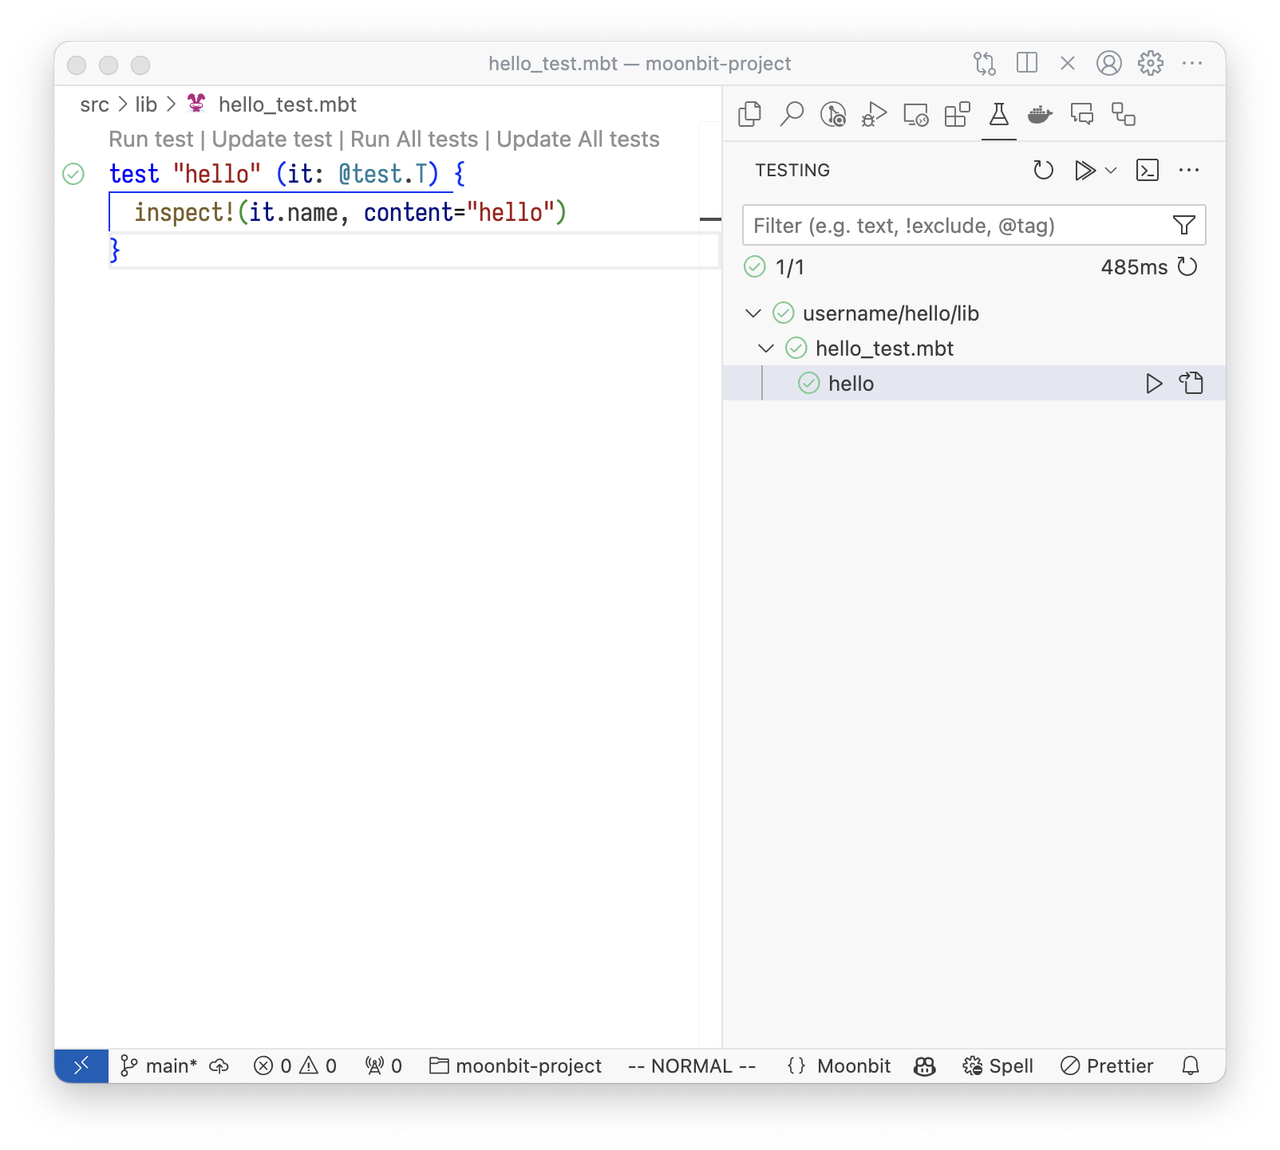Collapse the username/hello/lib tree node
This screenshot has width=1280, height=1150.
click(753, 313)
